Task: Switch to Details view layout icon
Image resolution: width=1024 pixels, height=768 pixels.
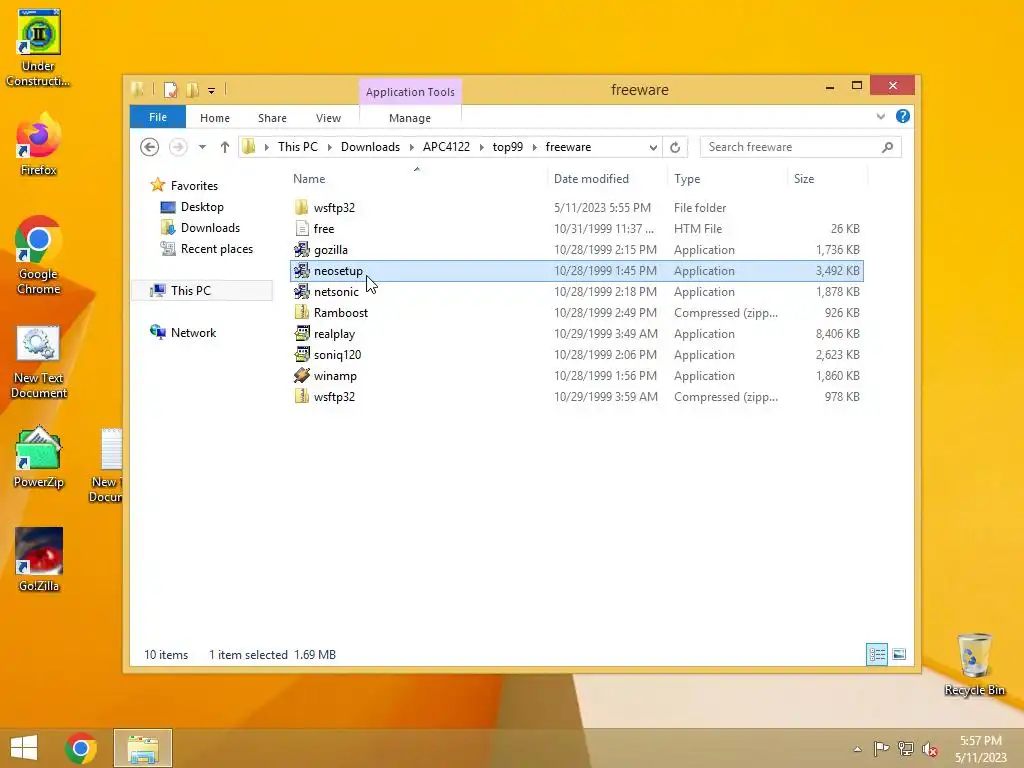Action: pos(876,654)
